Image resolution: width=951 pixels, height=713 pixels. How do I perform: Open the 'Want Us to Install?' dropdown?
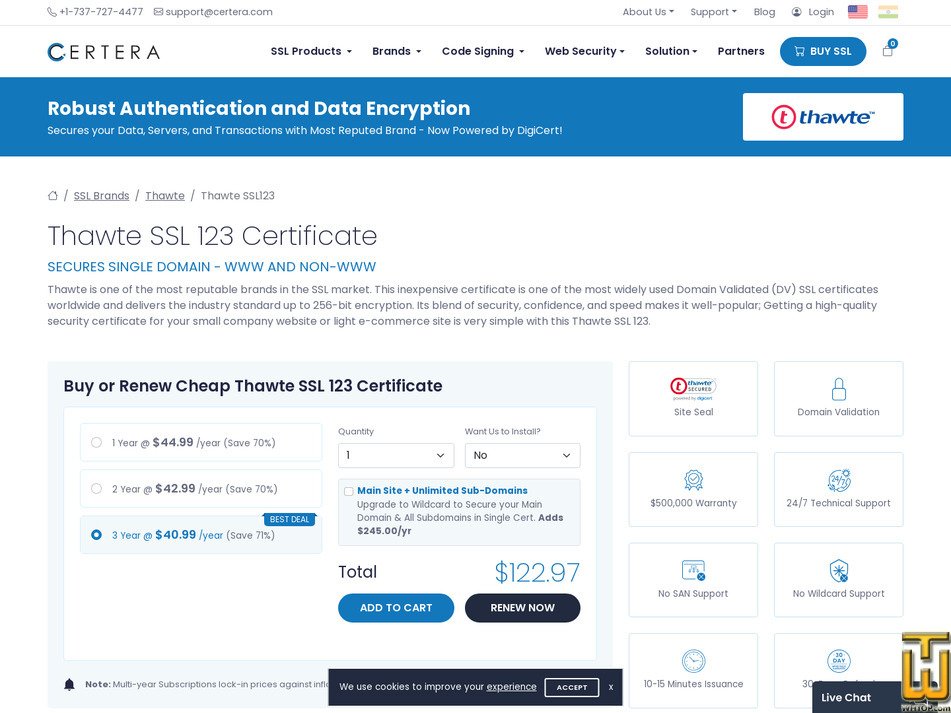pyautogui.click(x=522, y=455)
